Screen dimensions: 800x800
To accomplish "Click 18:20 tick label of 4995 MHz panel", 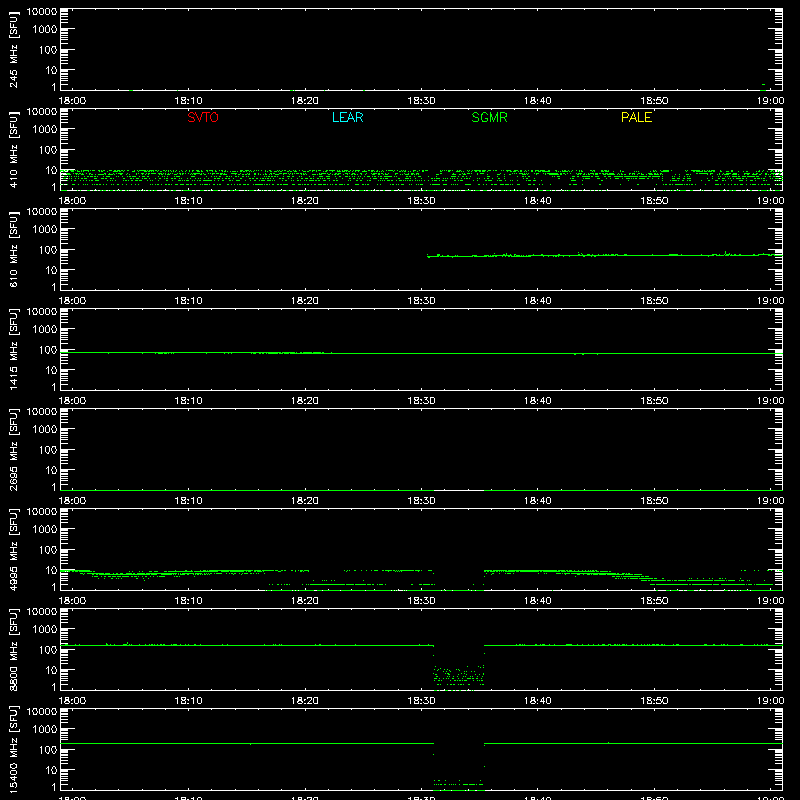I will point(305,601).
